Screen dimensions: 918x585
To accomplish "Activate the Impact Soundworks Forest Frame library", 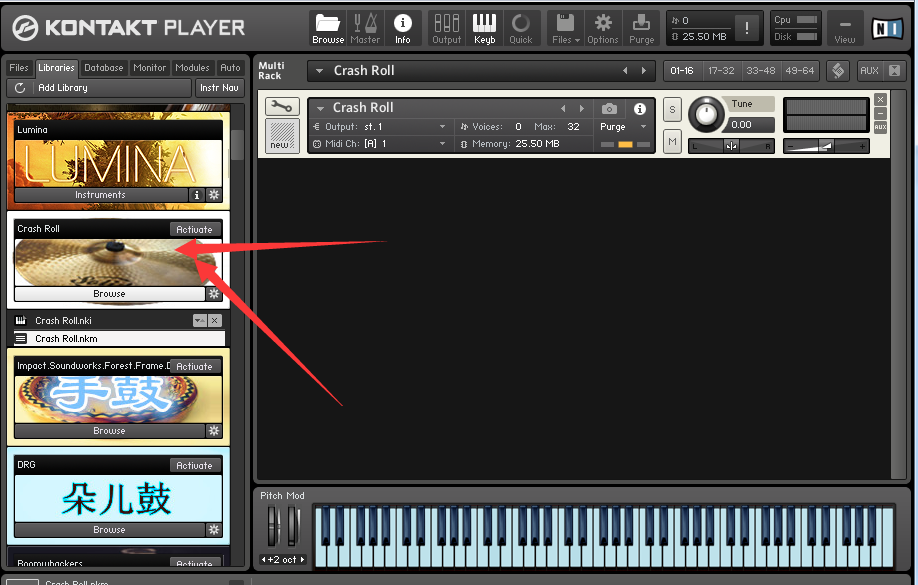I will [x=194, y=367].
